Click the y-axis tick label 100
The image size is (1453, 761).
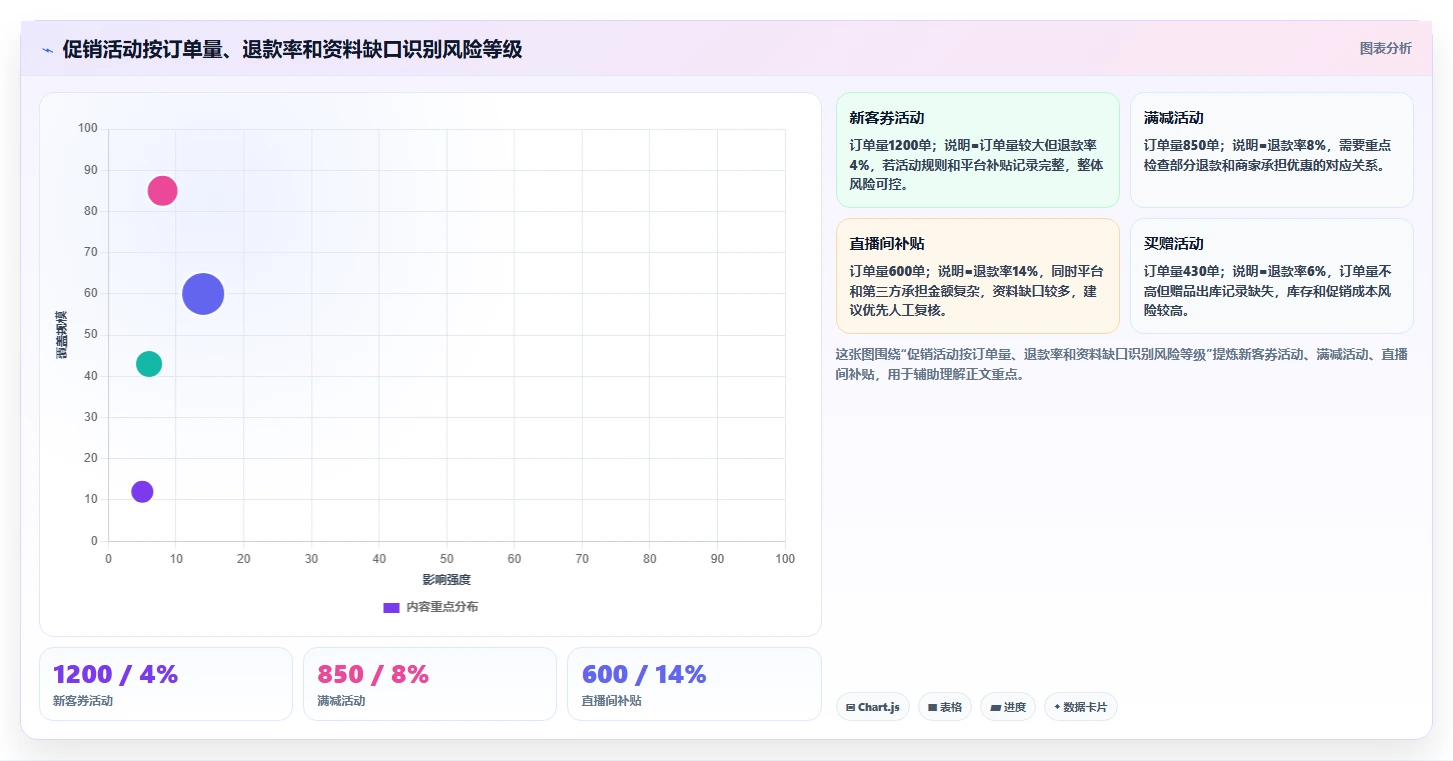point(88,128)
